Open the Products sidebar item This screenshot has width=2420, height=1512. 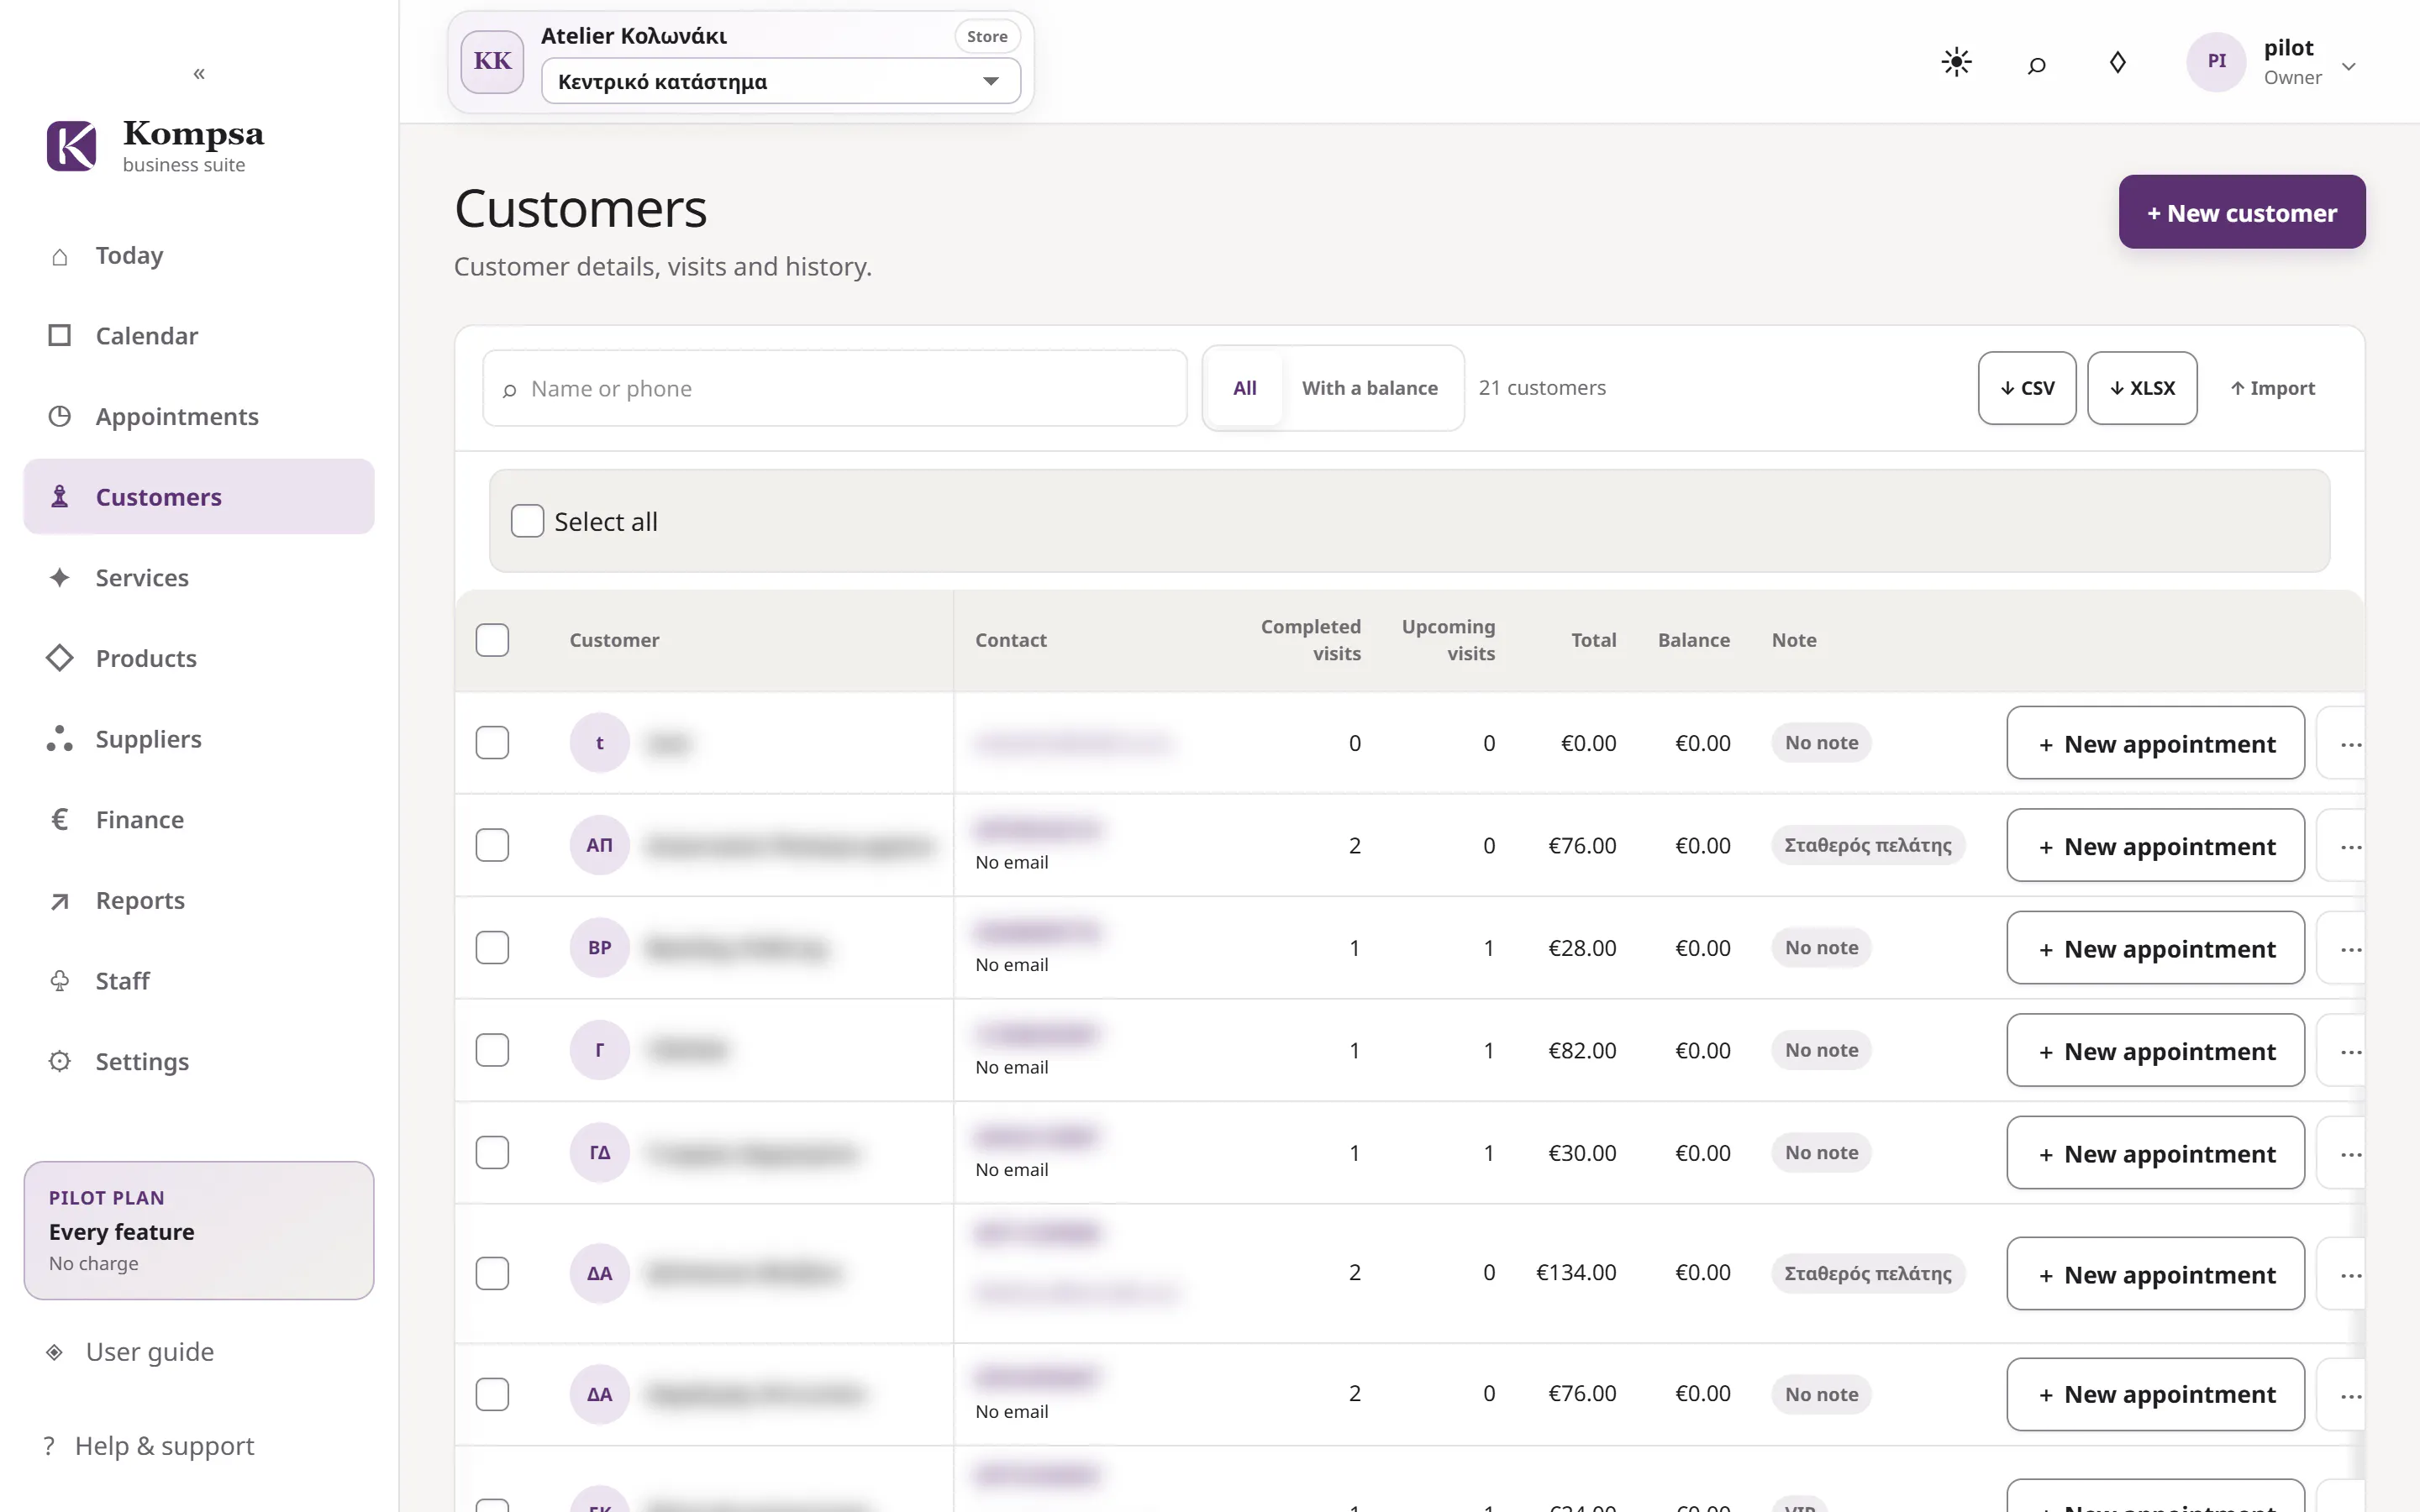(x=199, y=658)
